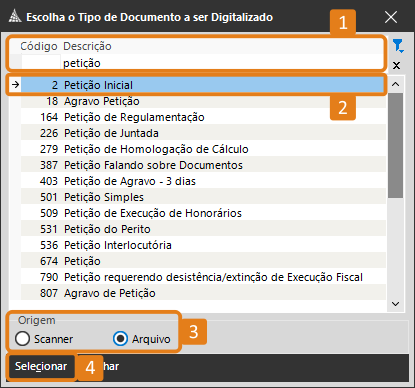Select row 164 Petição de Regulamentação
The height and width of the screenshot is (388, 415).
pyautogui.click(x=203, y=117)
